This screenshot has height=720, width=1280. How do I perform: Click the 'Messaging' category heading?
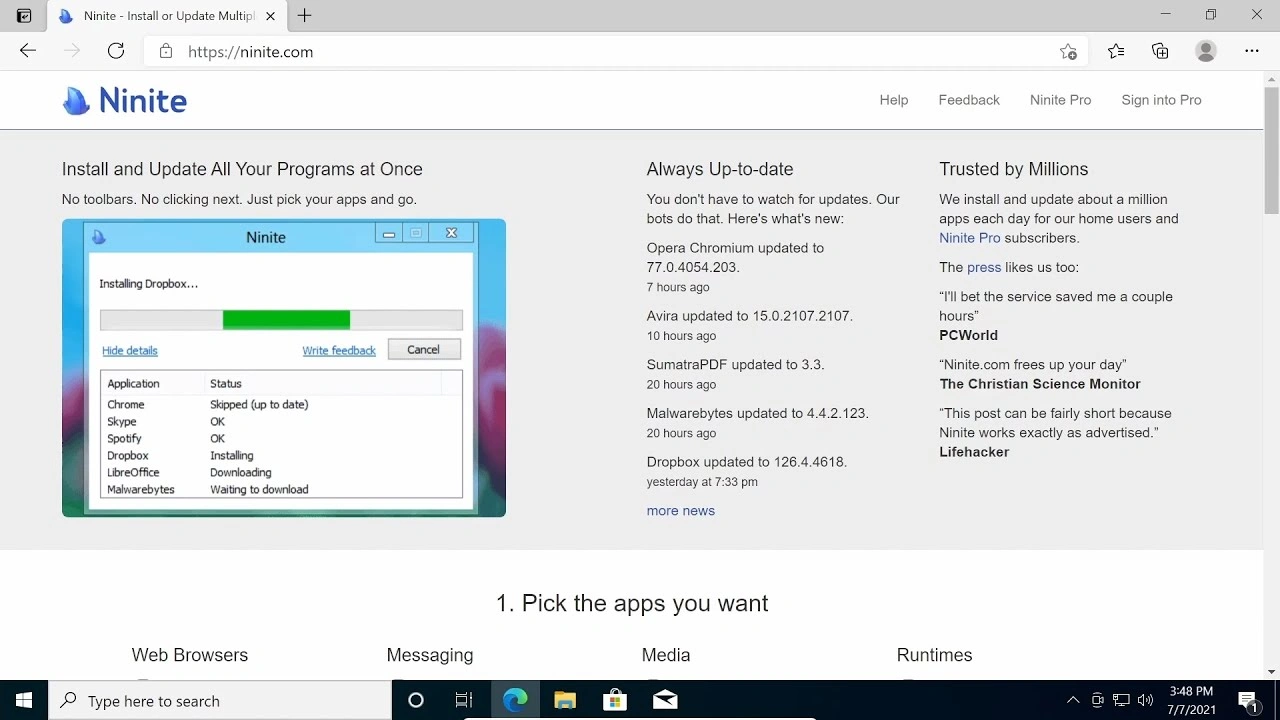[x=430, y=655]
